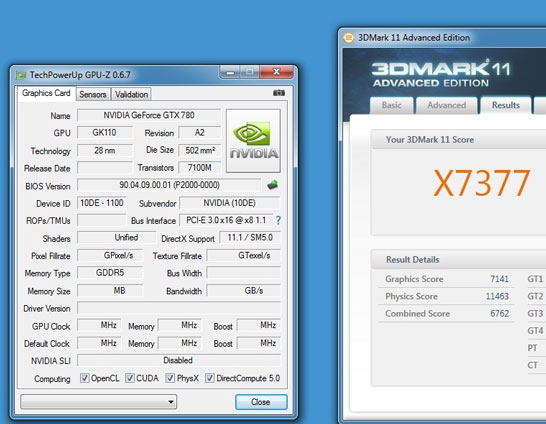Click the Name field NVIDIA GeForce GTX 780
This screenshot has height=424, width=546.
[x=149, y=115]
